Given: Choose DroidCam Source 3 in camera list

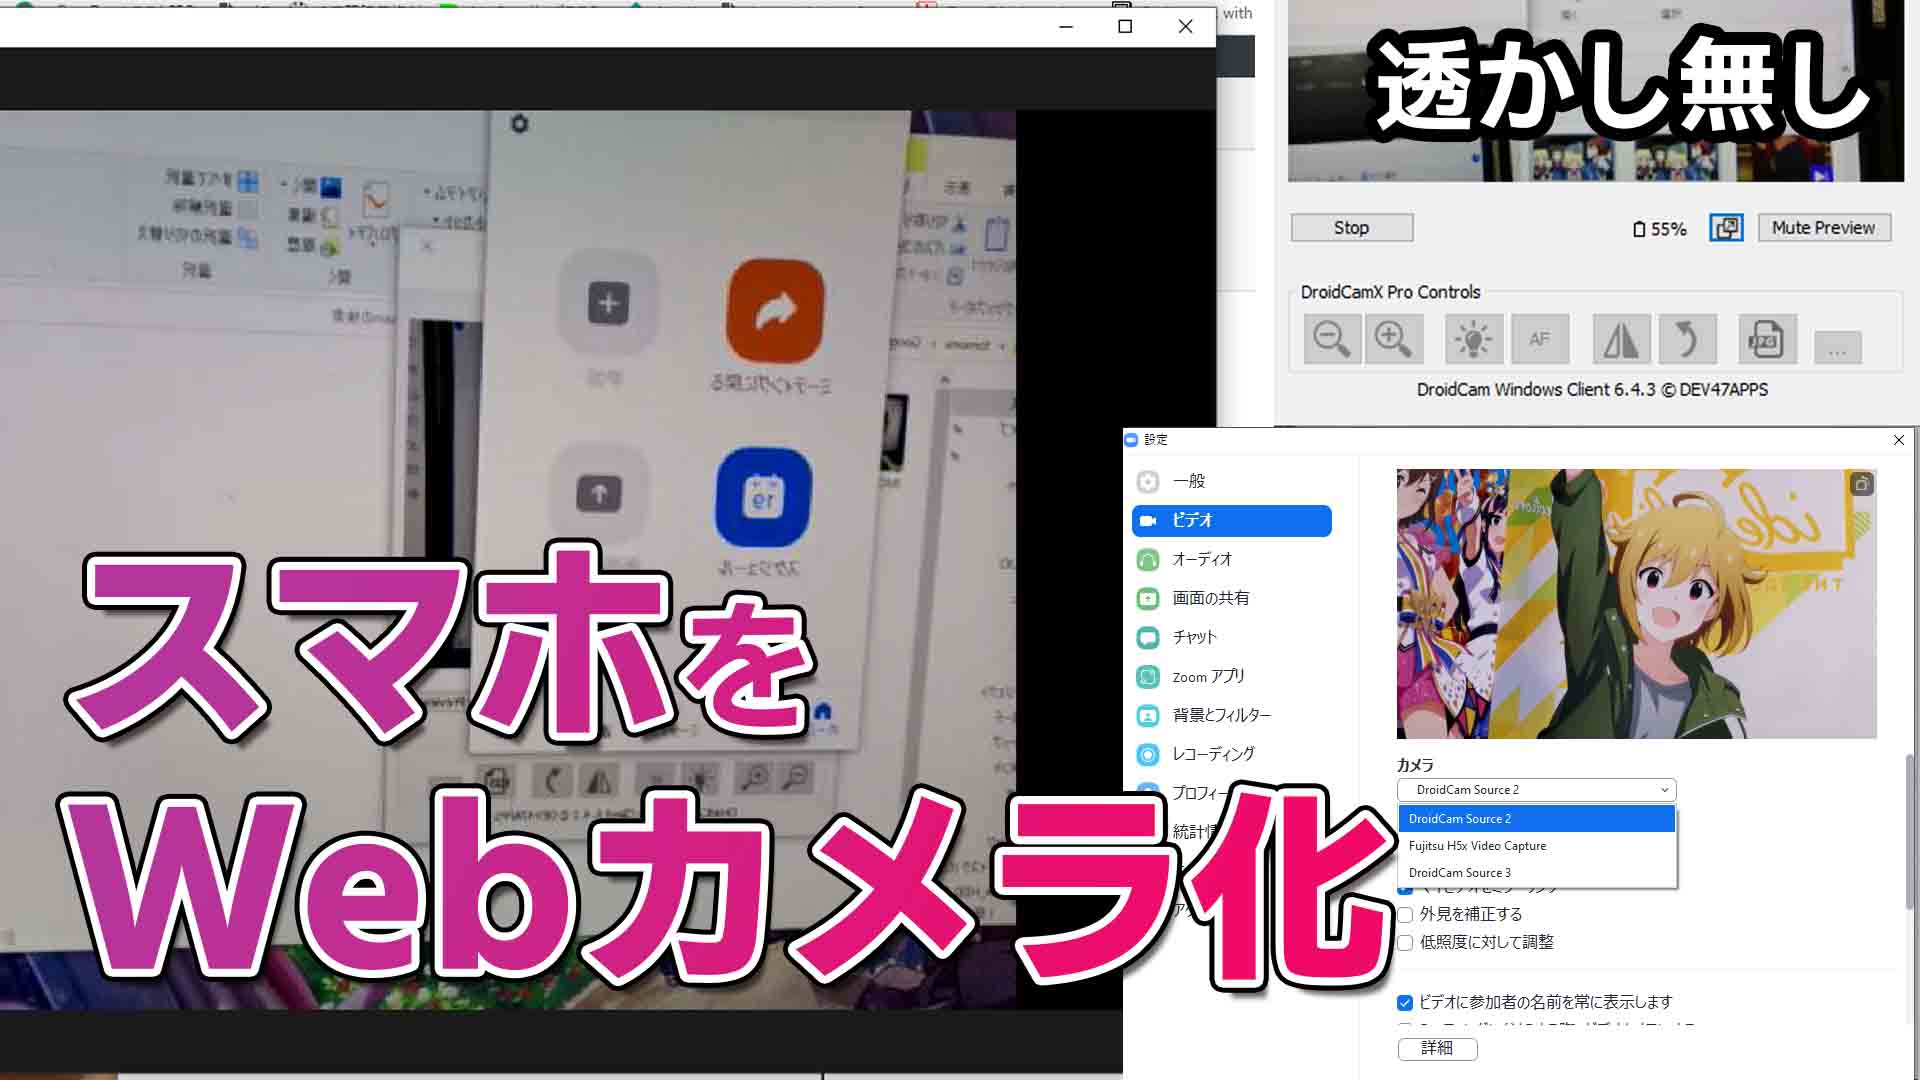Looking at the screenshot, I should [1537, 873].
